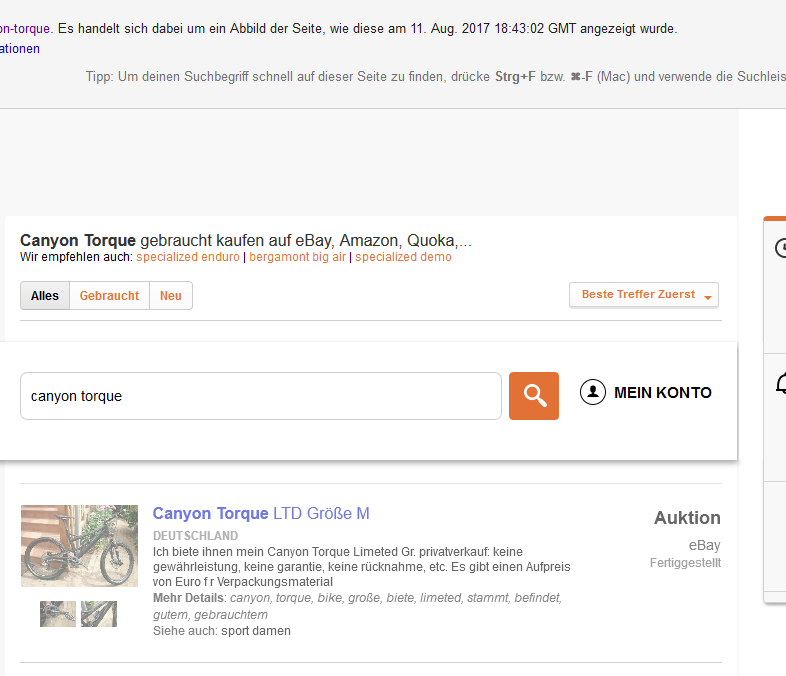Click the Fertiggestellt status text

coord(685,563)
